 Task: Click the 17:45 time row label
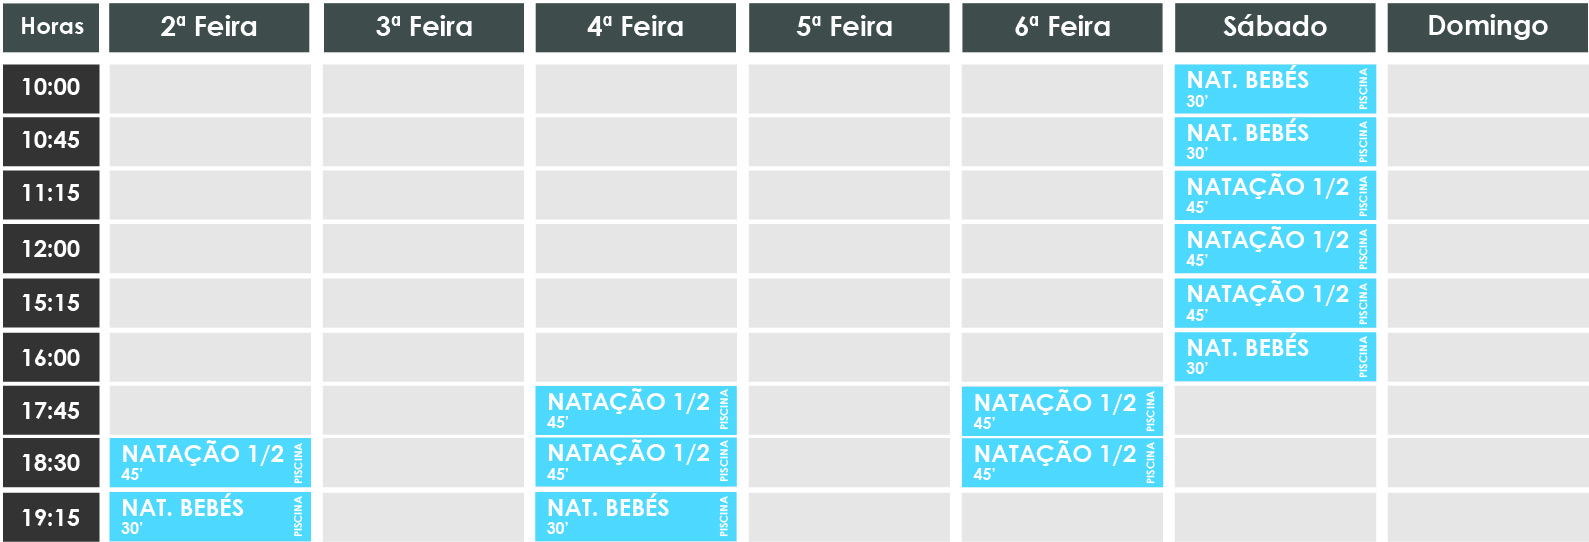click(x=51, y=410)
